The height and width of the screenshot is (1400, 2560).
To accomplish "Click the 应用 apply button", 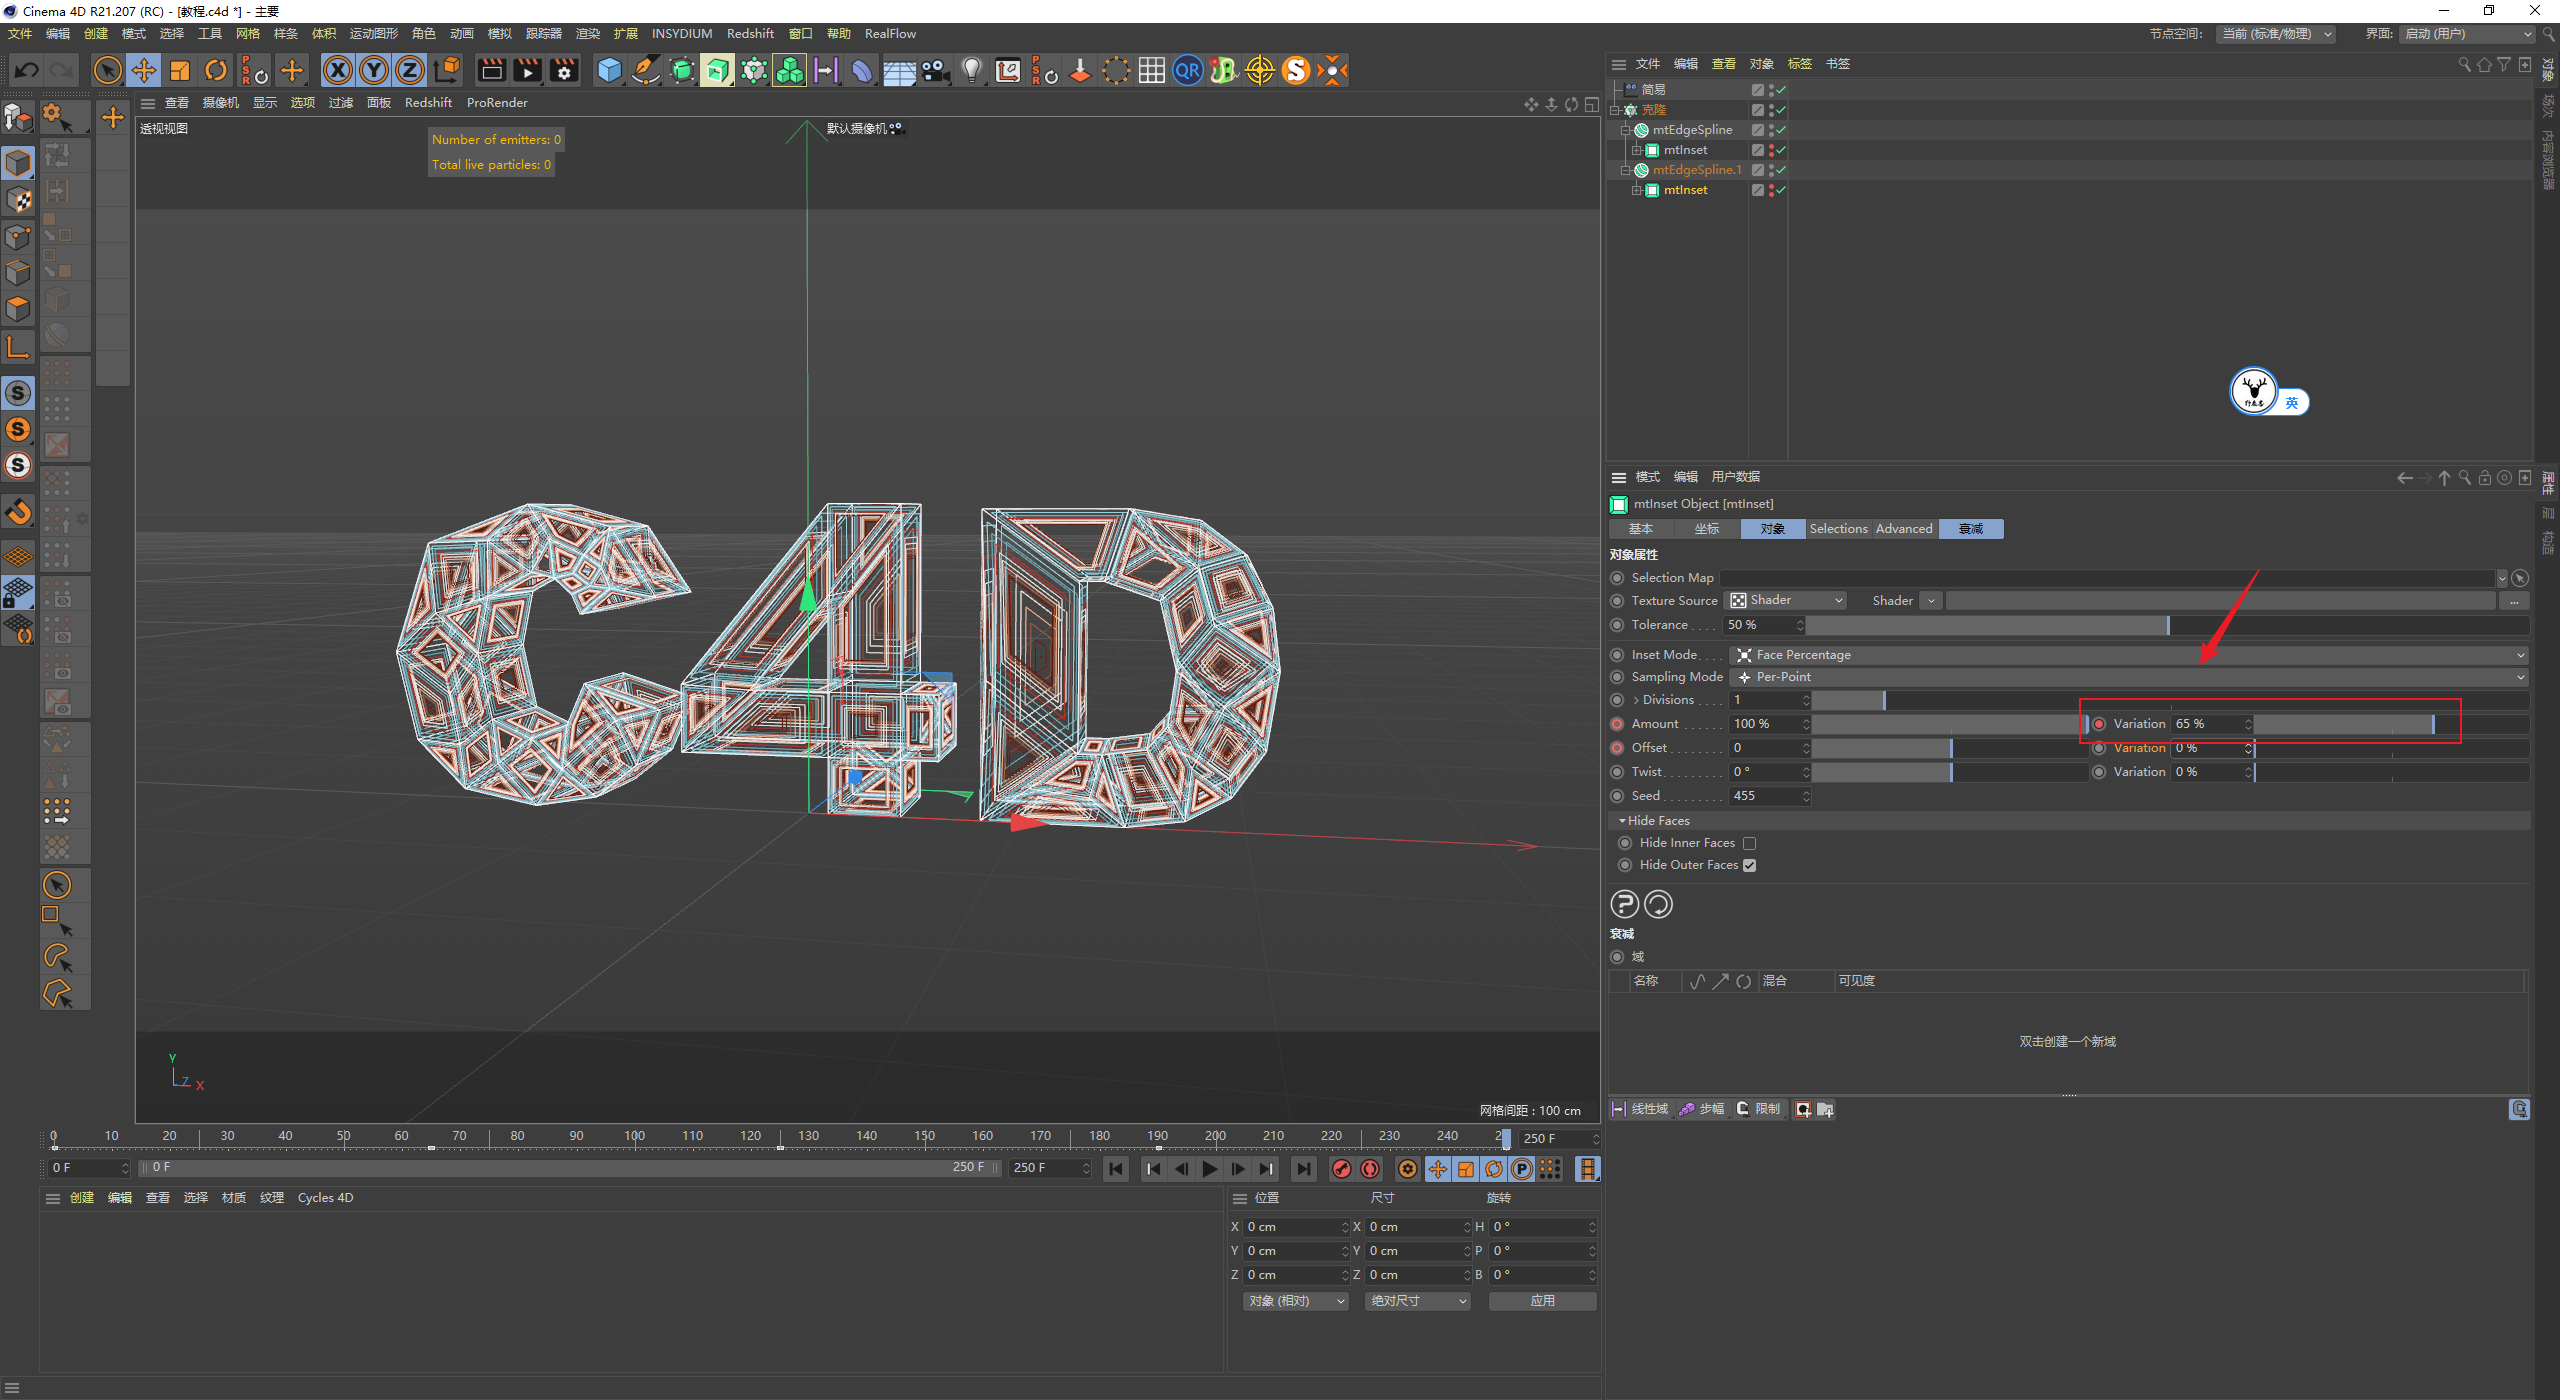I will tap(1542, 1301).
